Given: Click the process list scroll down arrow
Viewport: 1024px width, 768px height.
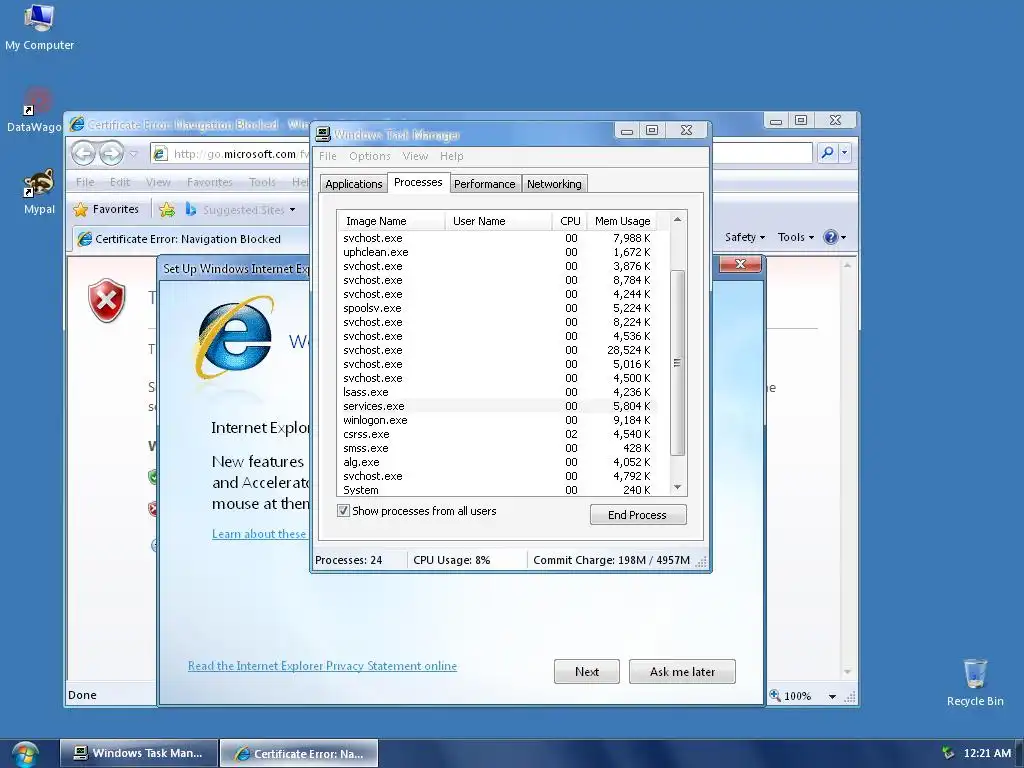Looking at the screenshot, I should pos(677,487).
